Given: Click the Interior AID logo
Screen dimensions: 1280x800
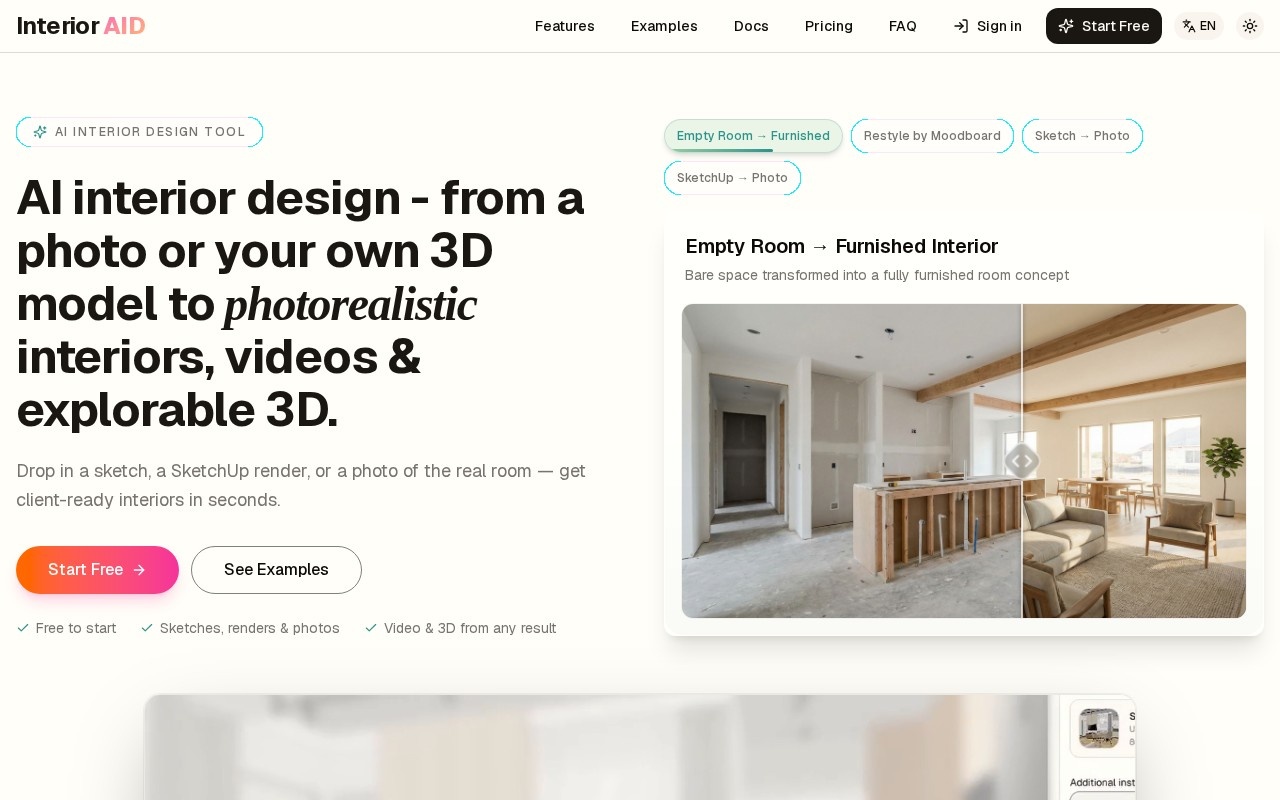Looking at the screenshot, I should (x=81, y=26).
